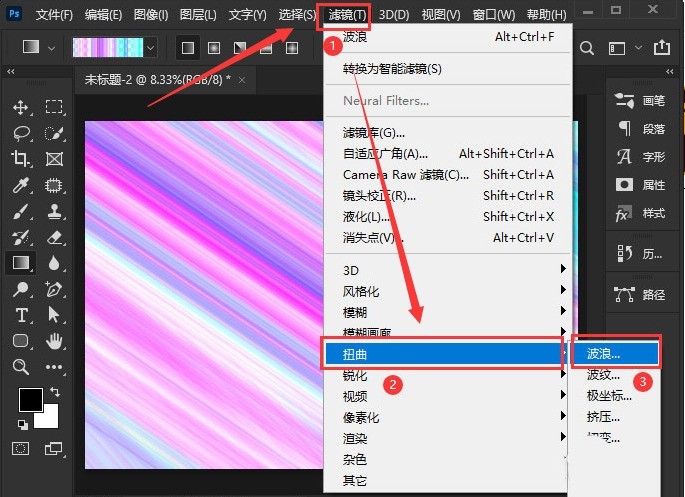Select the Eyedropper tool
The image size is (685, 497).
21,185
